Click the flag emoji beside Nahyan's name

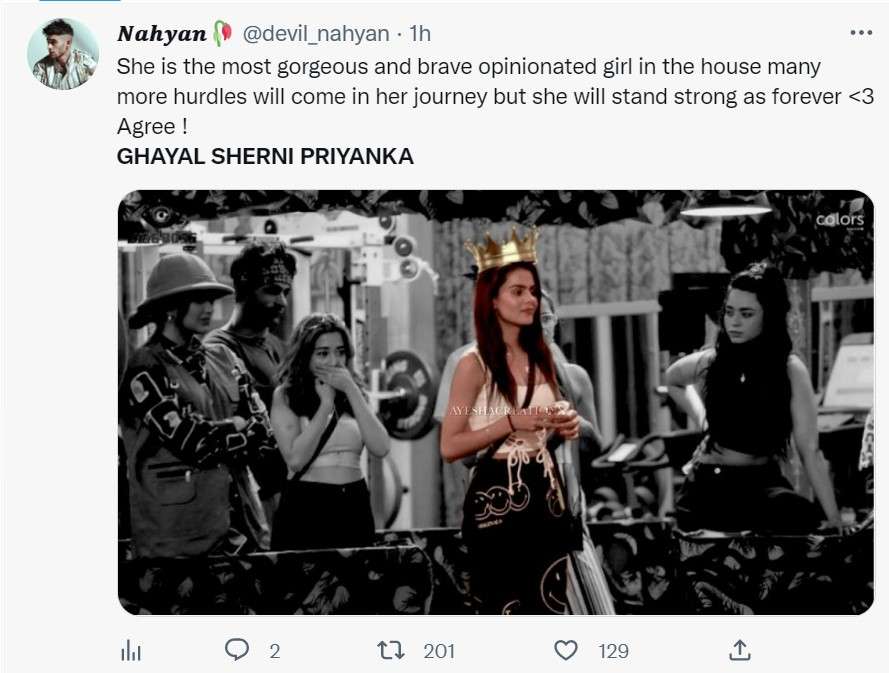[x=224, y=31]
